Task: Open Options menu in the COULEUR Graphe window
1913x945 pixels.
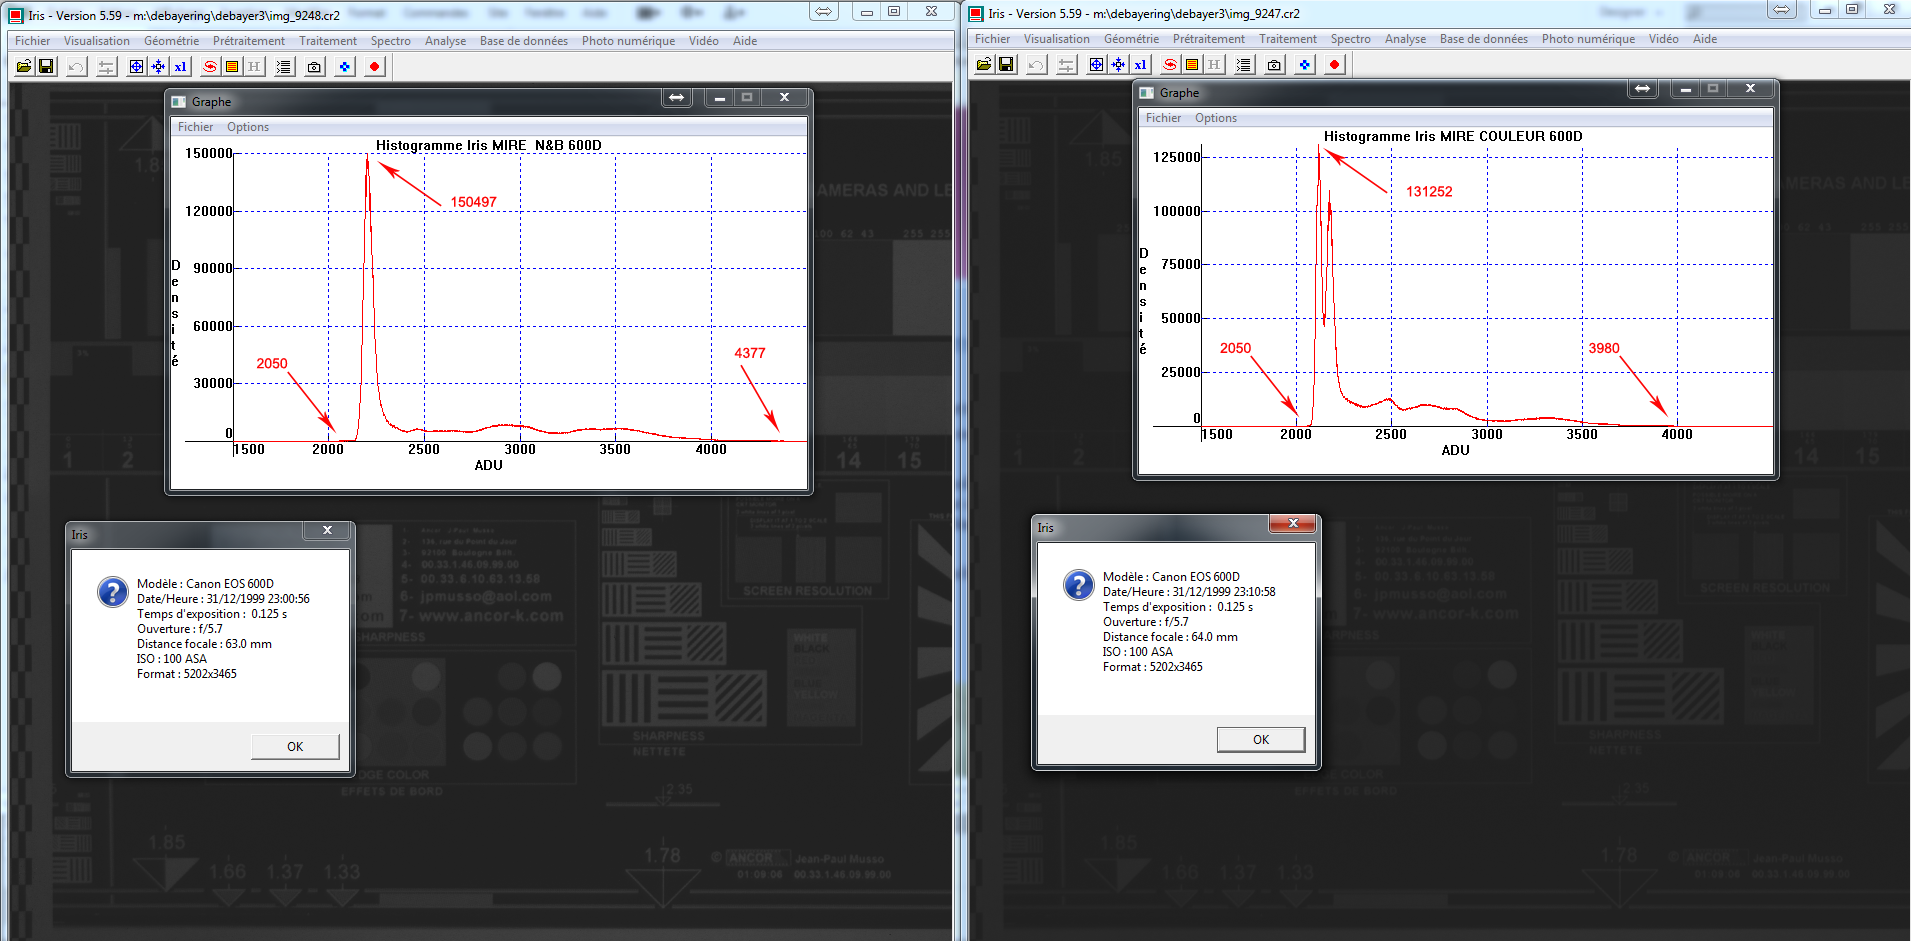Action: pos(1215,118)
